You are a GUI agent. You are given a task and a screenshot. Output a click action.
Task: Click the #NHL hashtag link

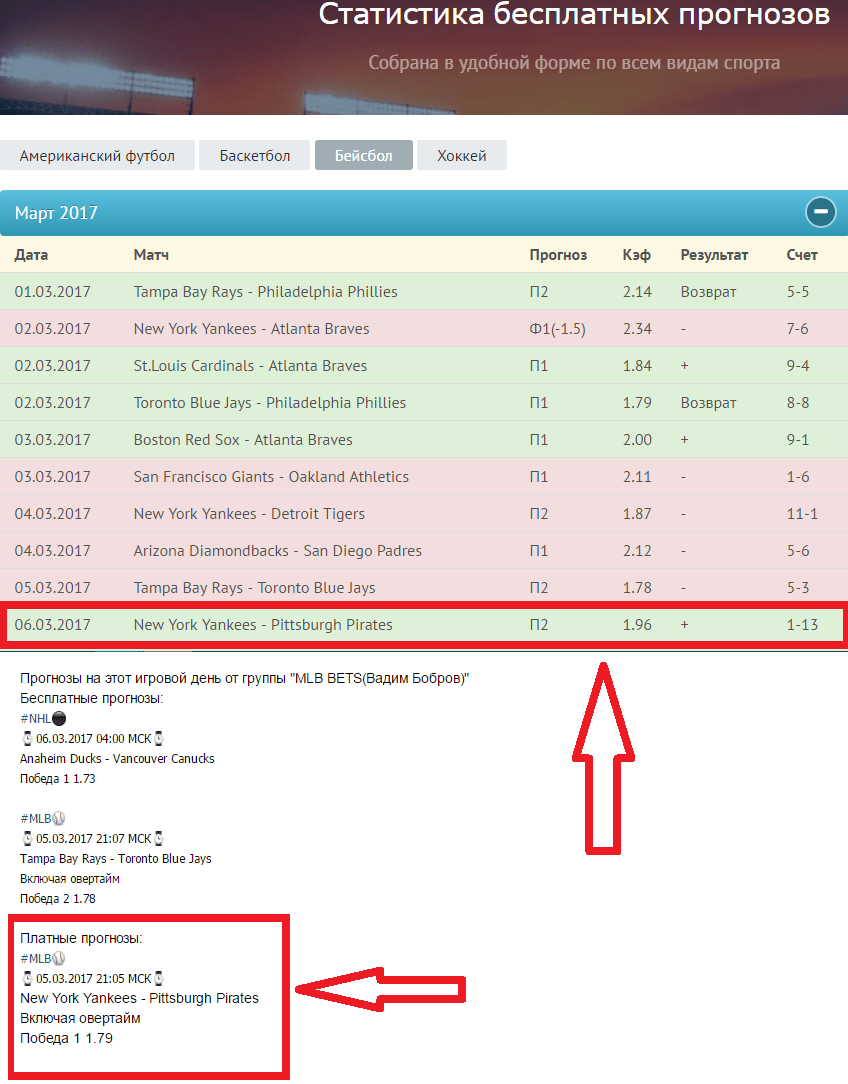click(35, 718)
